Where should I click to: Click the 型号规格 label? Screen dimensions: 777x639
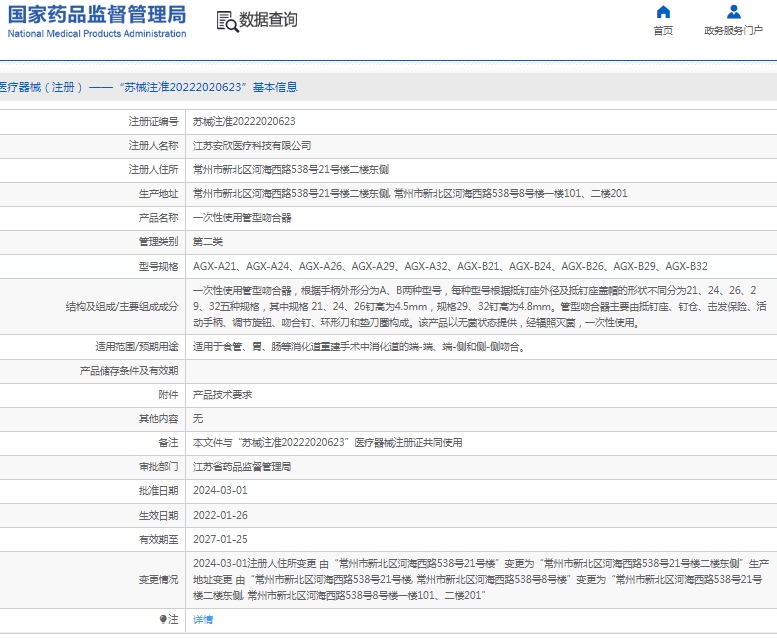(158, 266)
